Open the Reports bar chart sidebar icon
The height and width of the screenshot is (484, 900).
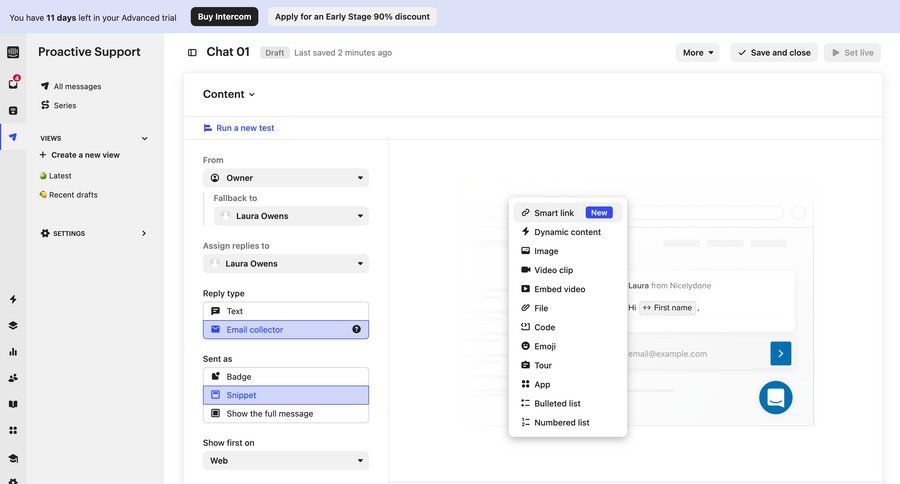tap(13, 351)
